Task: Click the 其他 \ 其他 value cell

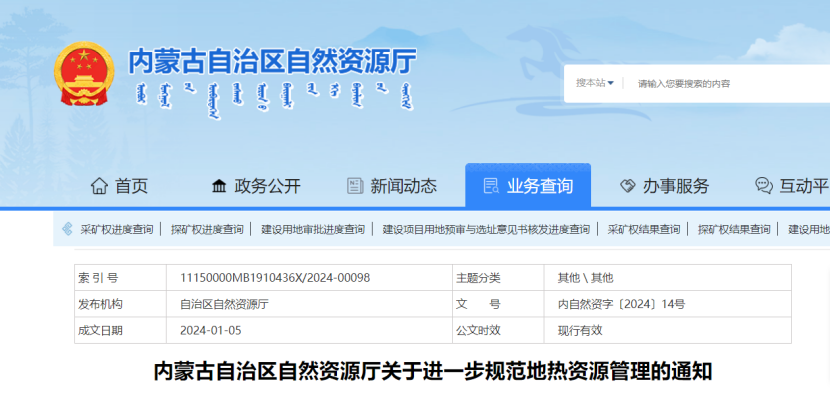Action: tap(667, 278)
